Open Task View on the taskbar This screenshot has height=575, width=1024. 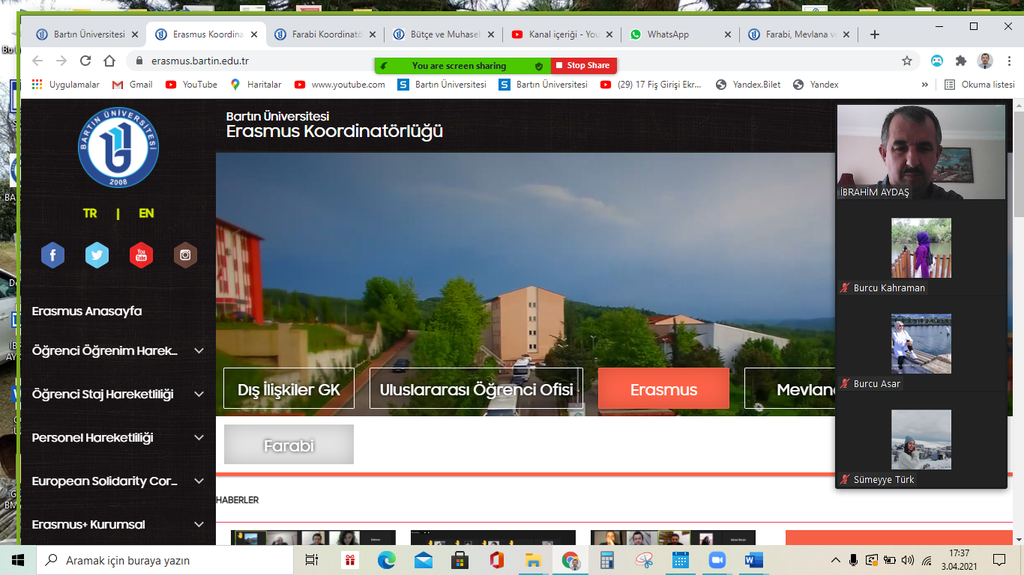(312, 560)
